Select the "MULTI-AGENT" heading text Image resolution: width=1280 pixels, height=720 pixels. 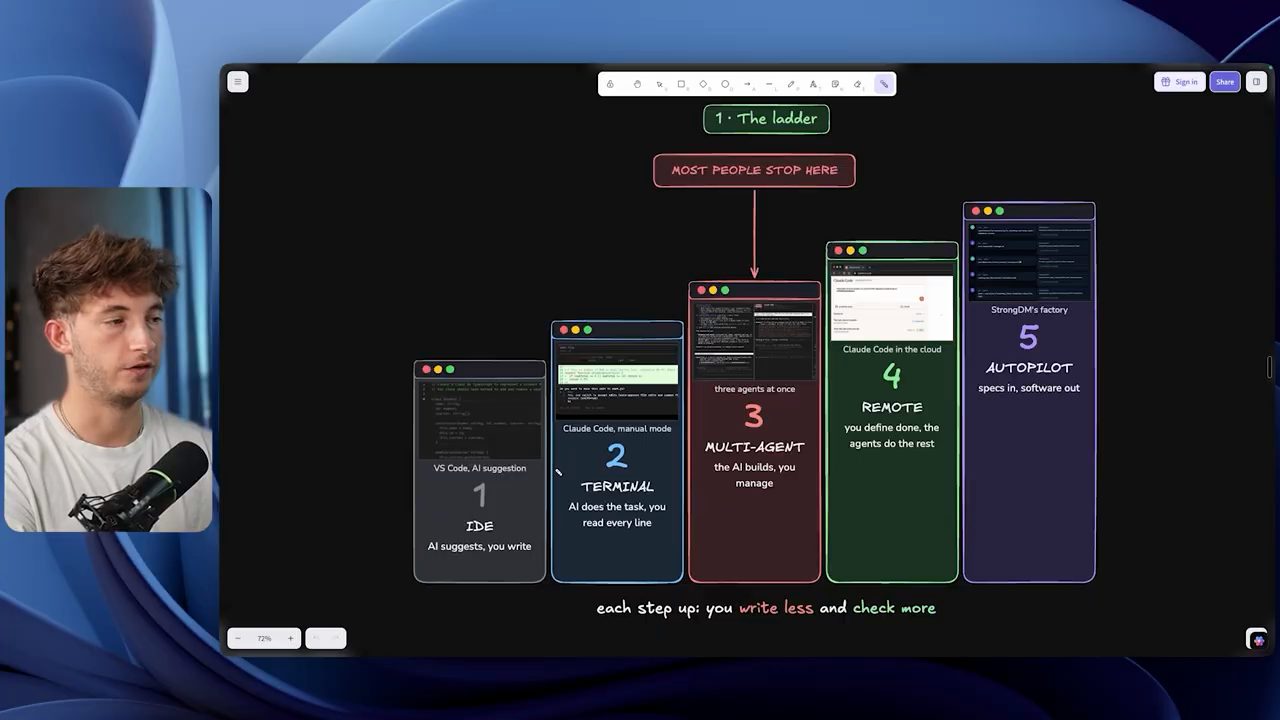pos(754,447)
